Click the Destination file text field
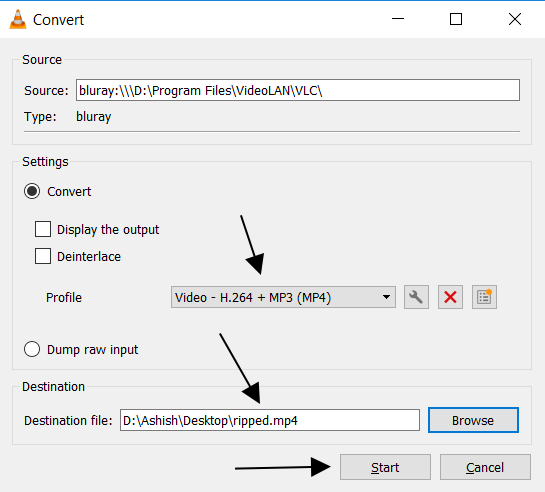 pyautogui.click(x=270, y=420)
